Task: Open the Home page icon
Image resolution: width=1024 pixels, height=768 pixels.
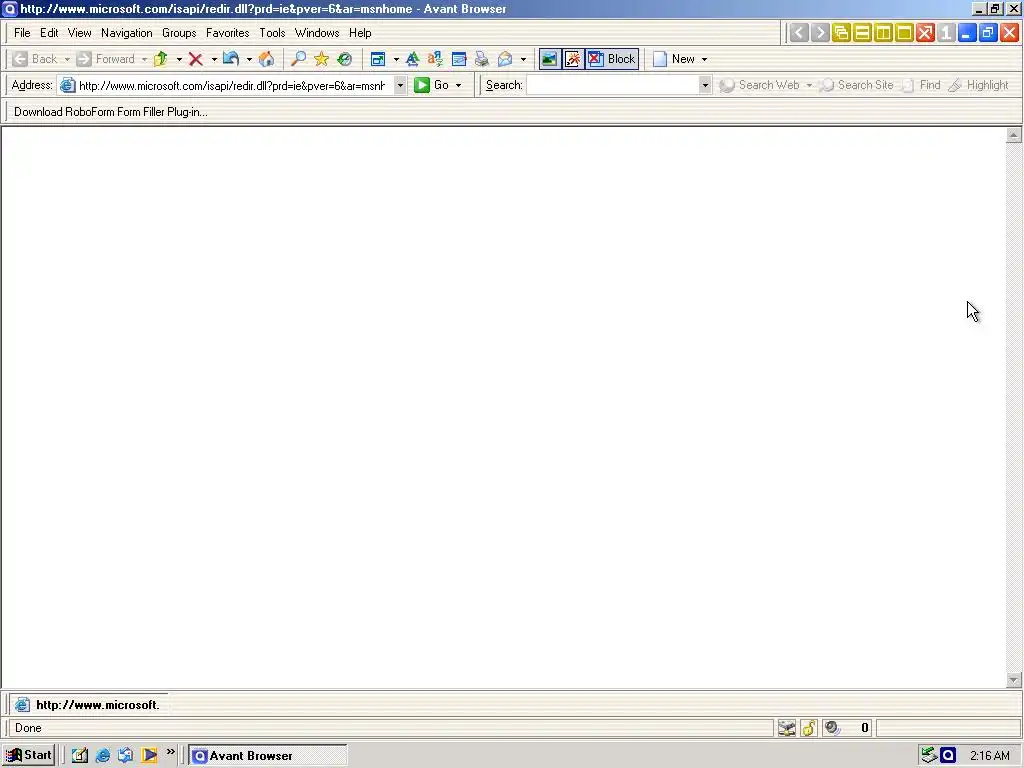Action: click(x=266, y=59)
